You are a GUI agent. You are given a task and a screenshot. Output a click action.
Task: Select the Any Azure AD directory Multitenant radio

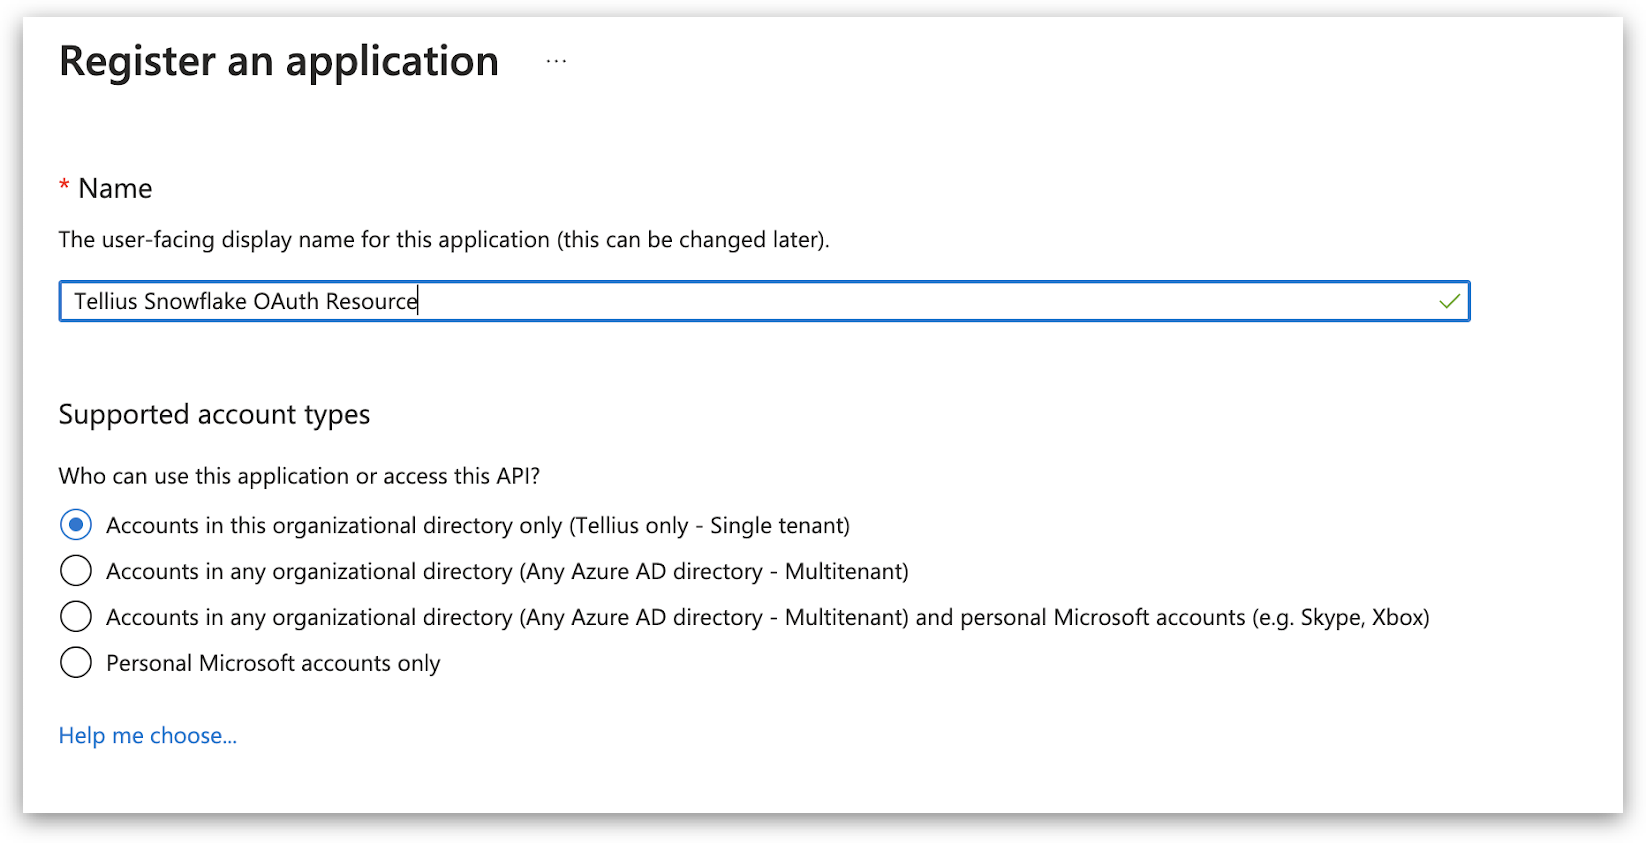tap(76, 571)
